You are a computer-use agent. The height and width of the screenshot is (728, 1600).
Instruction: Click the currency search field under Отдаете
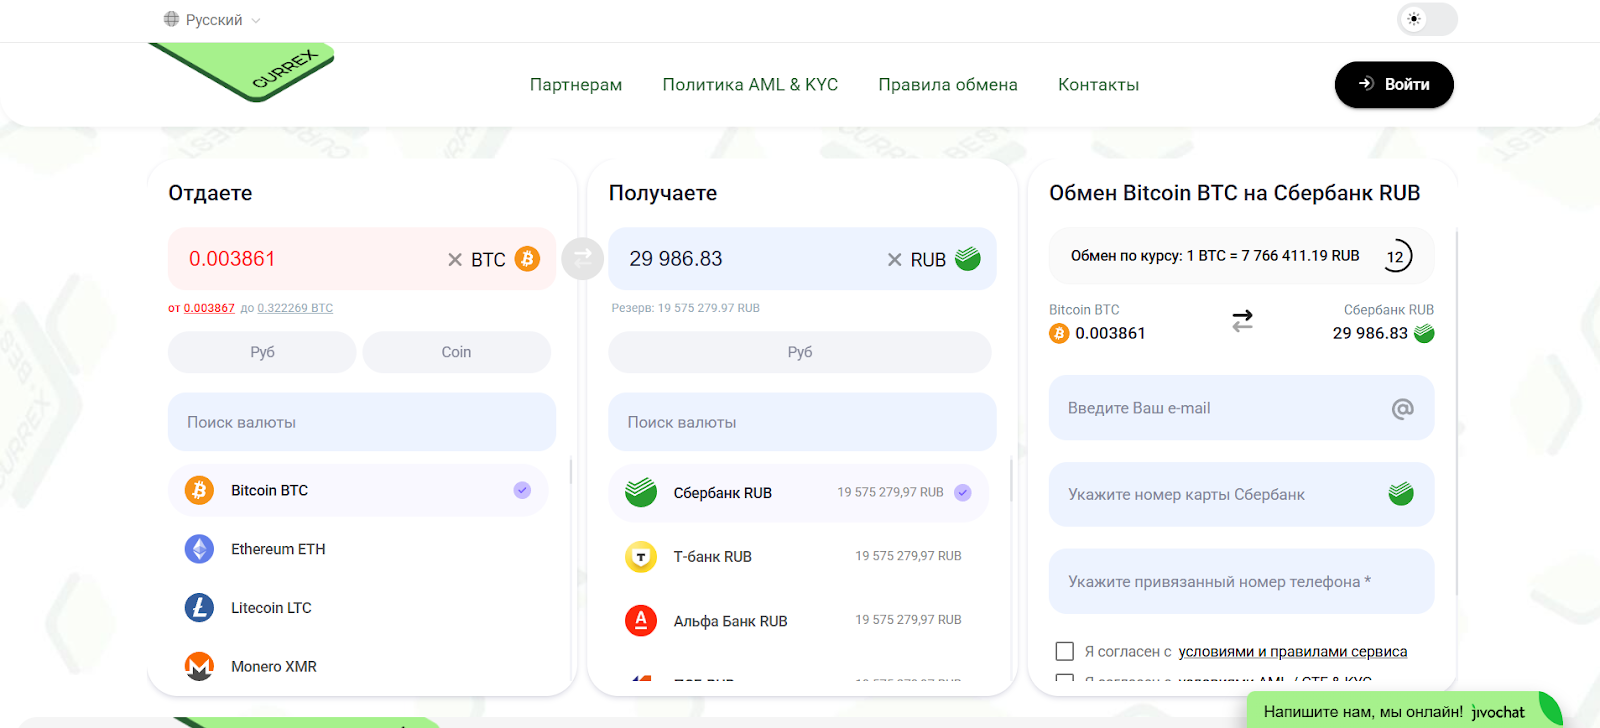click(362, 422)
